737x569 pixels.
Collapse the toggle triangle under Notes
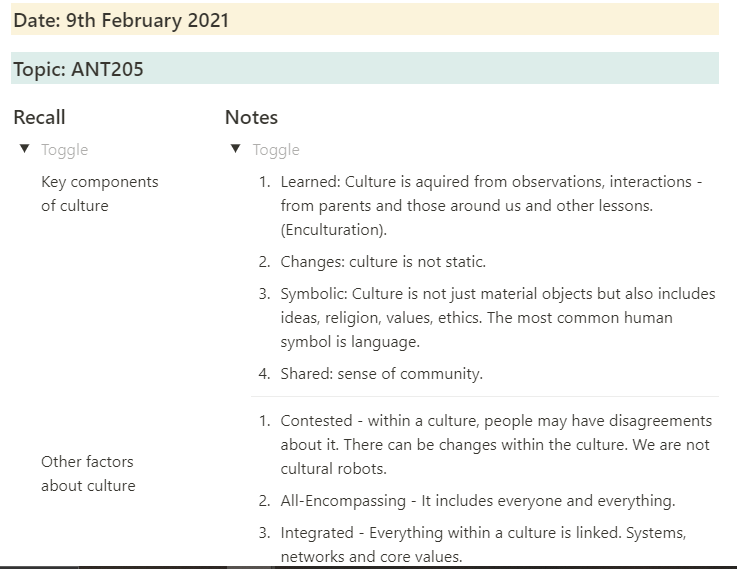pyautogui.click(x=235, y=149)
